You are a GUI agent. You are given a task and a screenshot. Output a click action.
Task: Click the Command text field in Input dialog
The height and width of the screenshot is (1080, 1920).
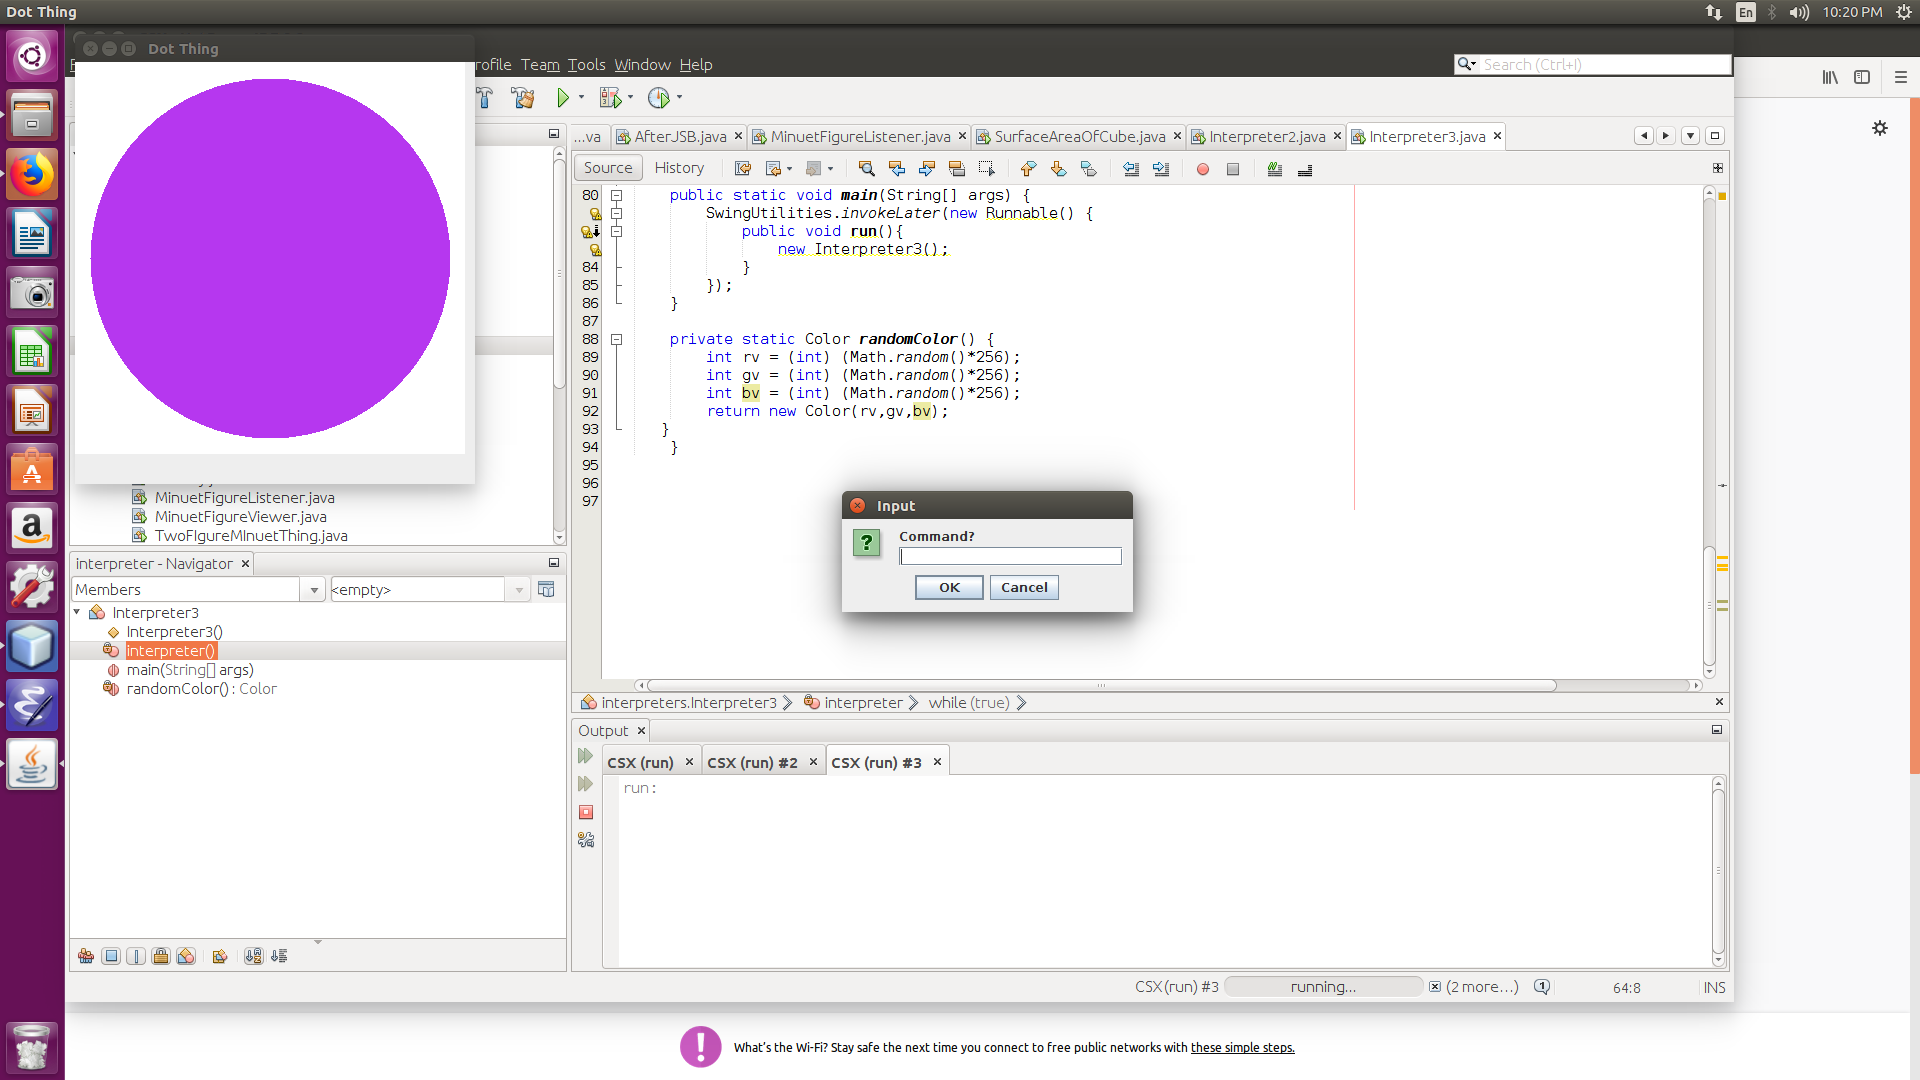[x=1010, y=557]
